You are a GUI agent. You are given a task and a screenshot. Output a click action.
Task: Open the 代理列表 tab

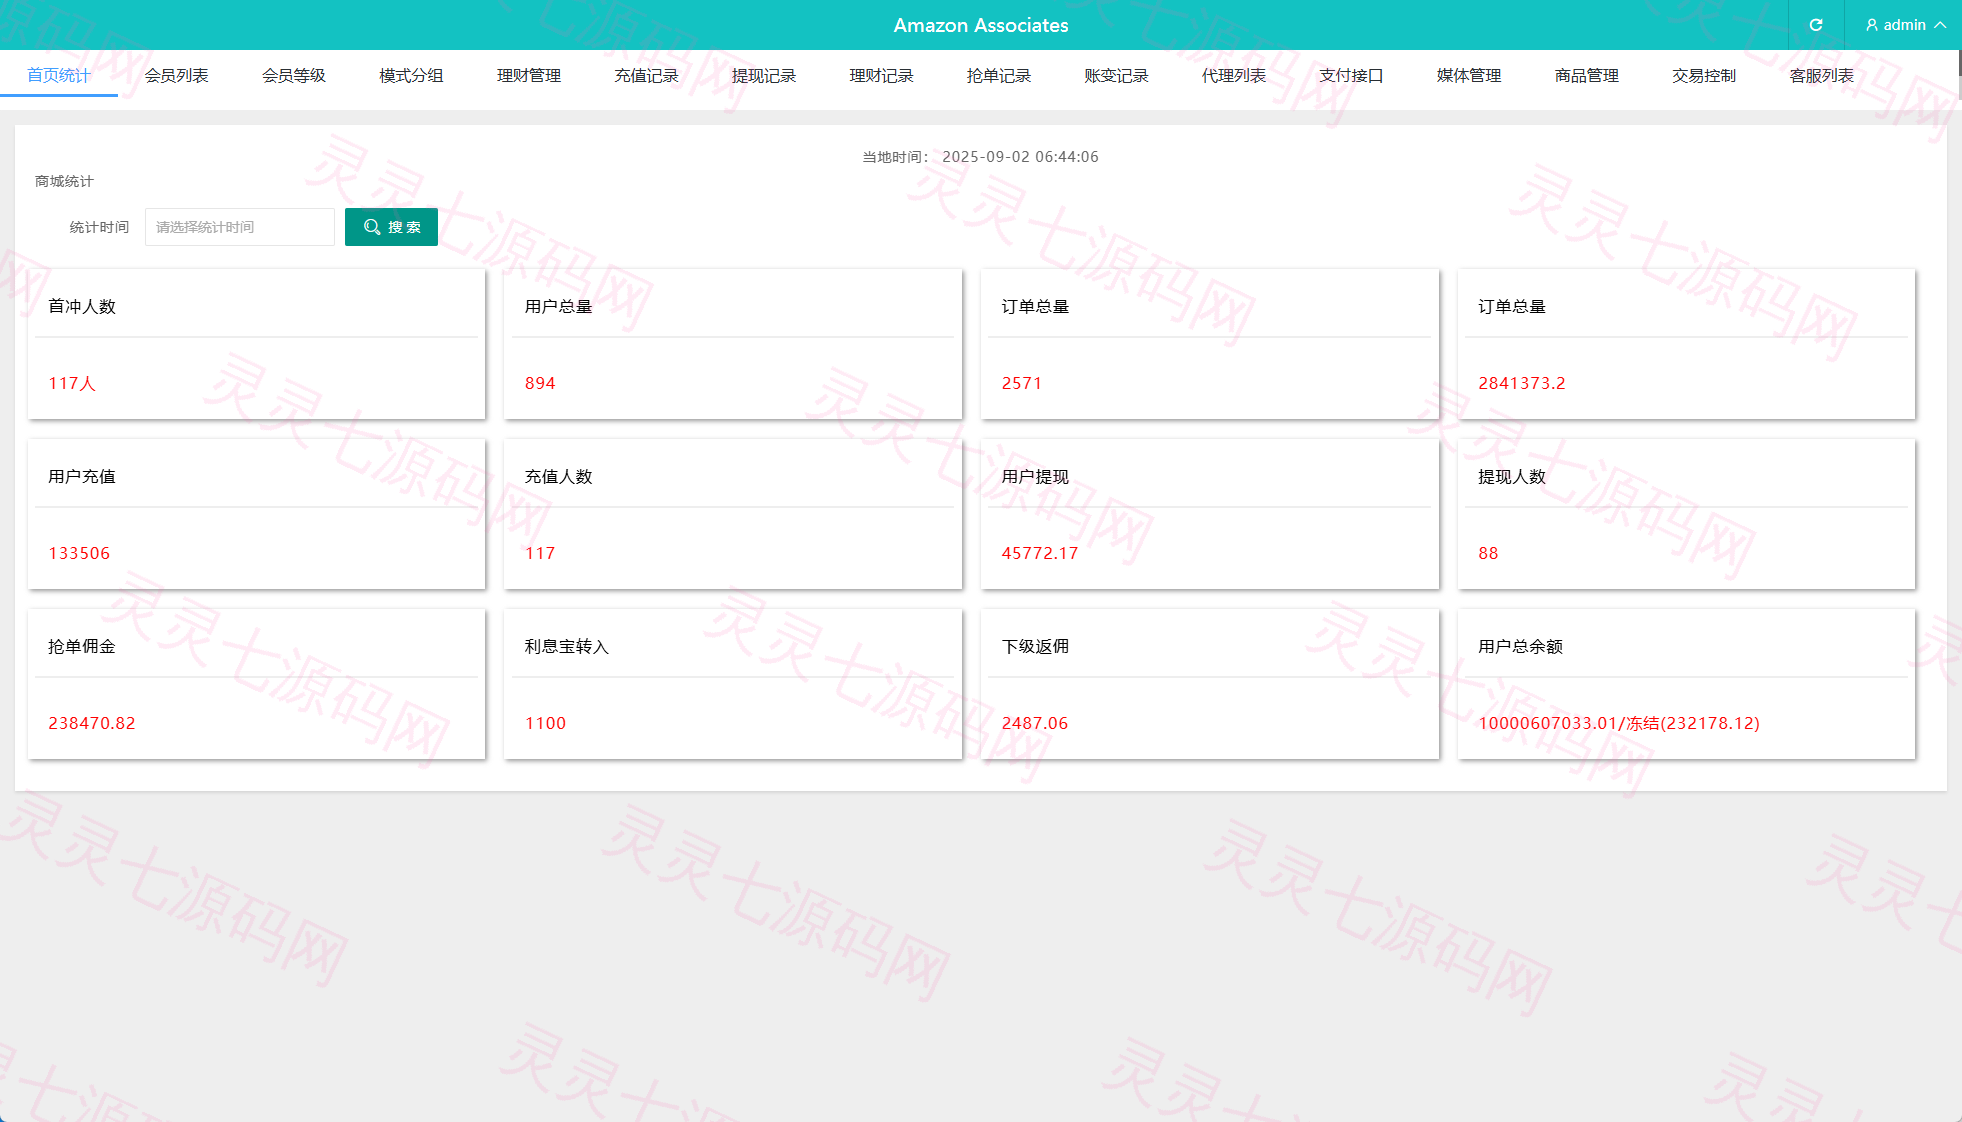[x=1234, y=75]
